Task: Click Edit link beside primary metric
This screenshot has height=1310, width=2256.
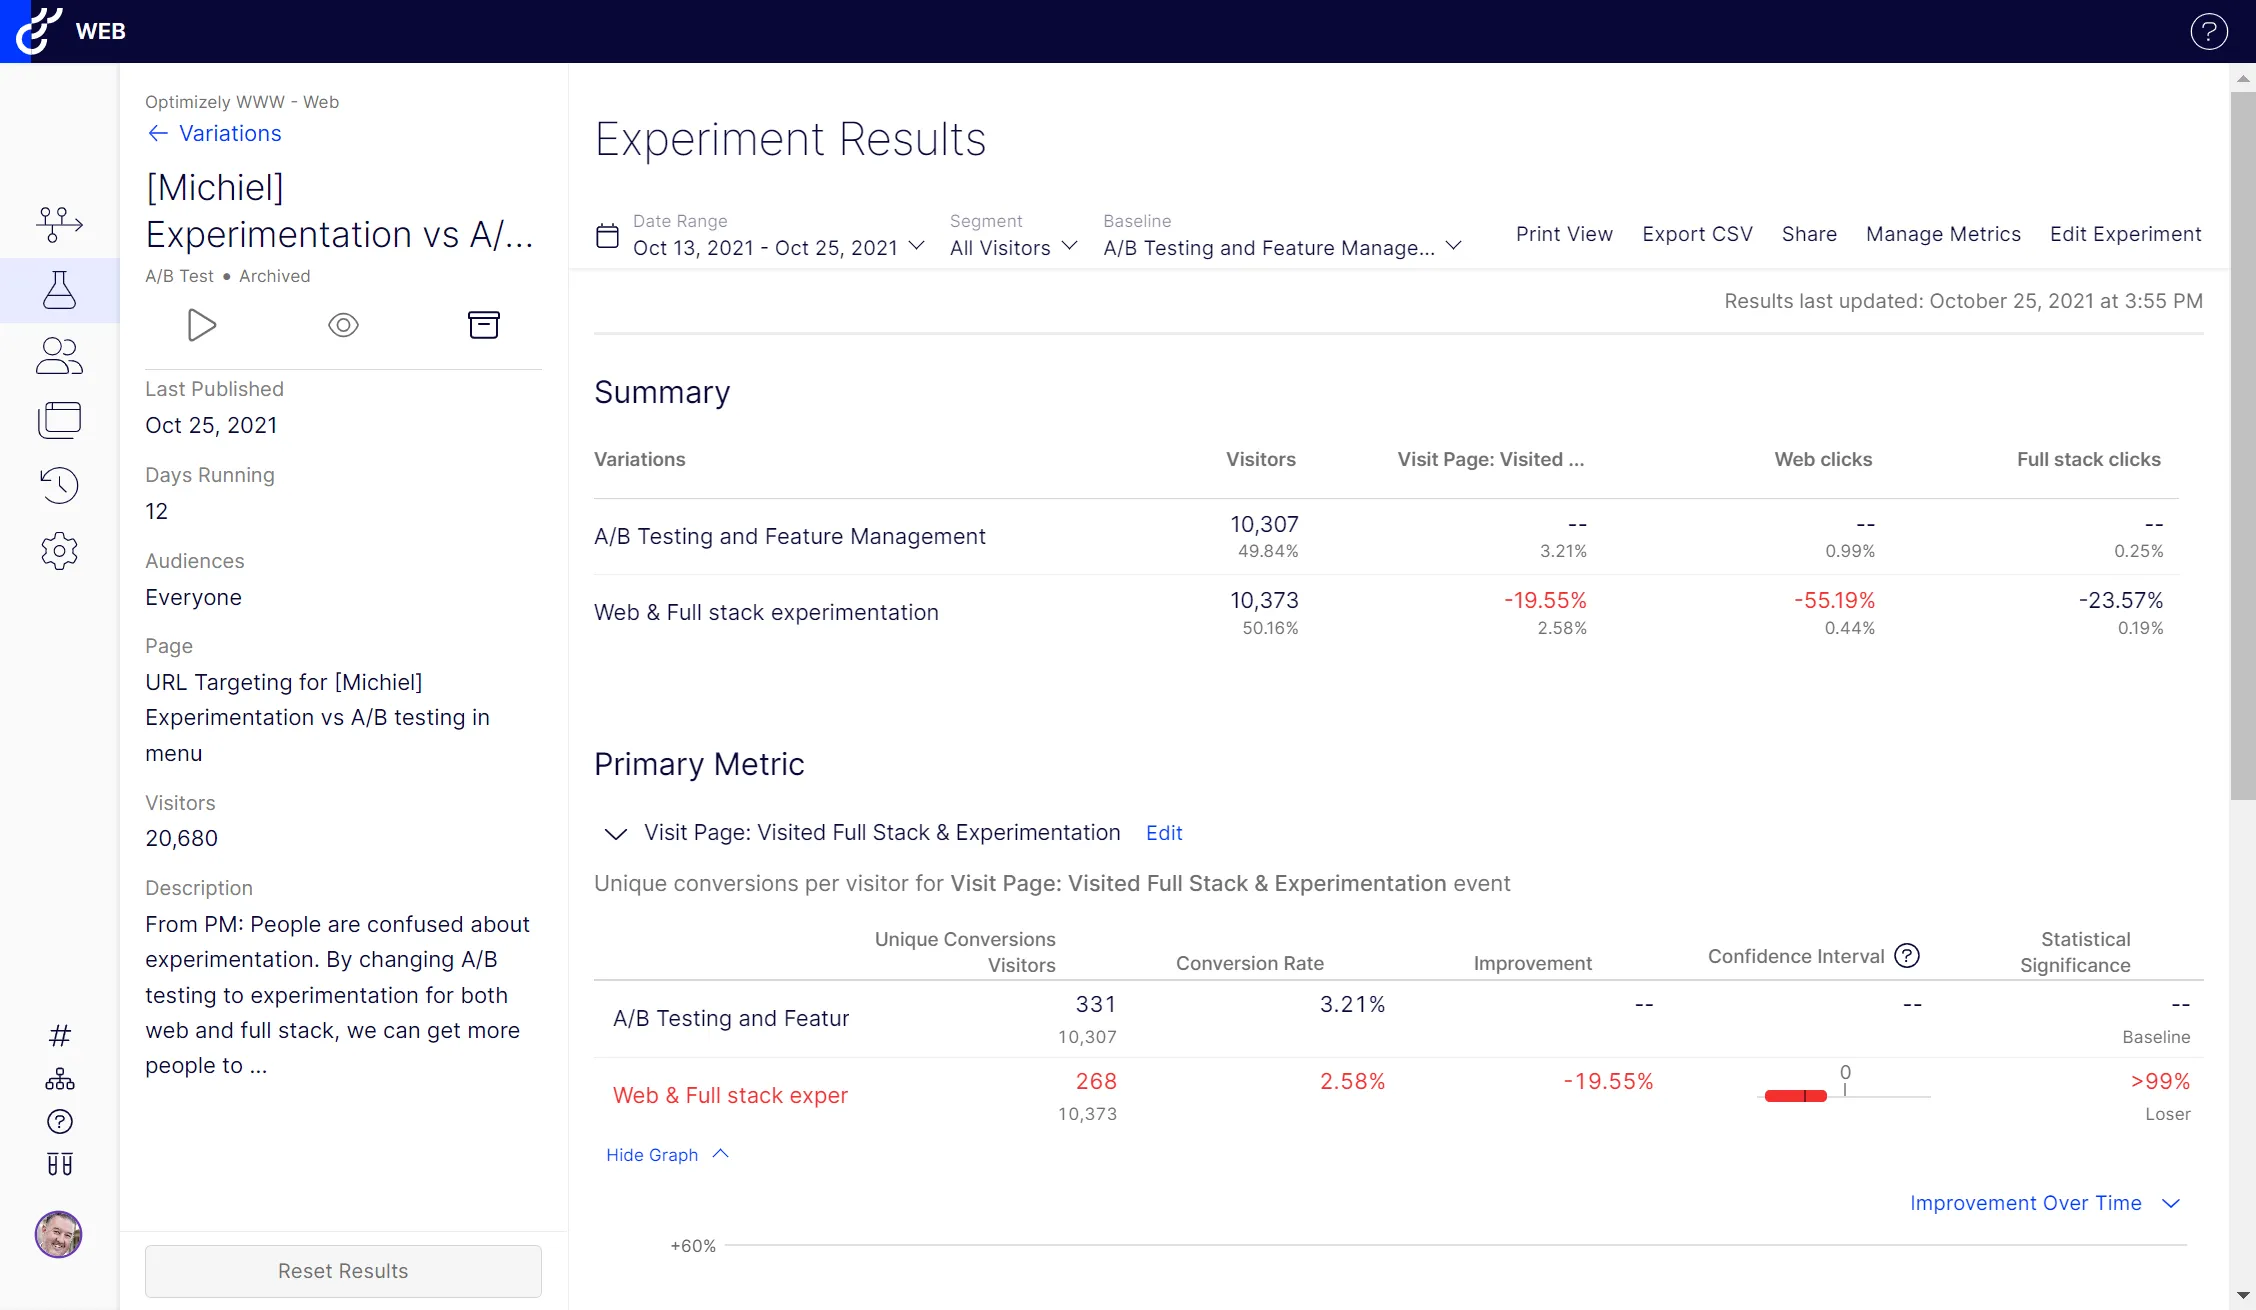Action: pos(1164,833)
